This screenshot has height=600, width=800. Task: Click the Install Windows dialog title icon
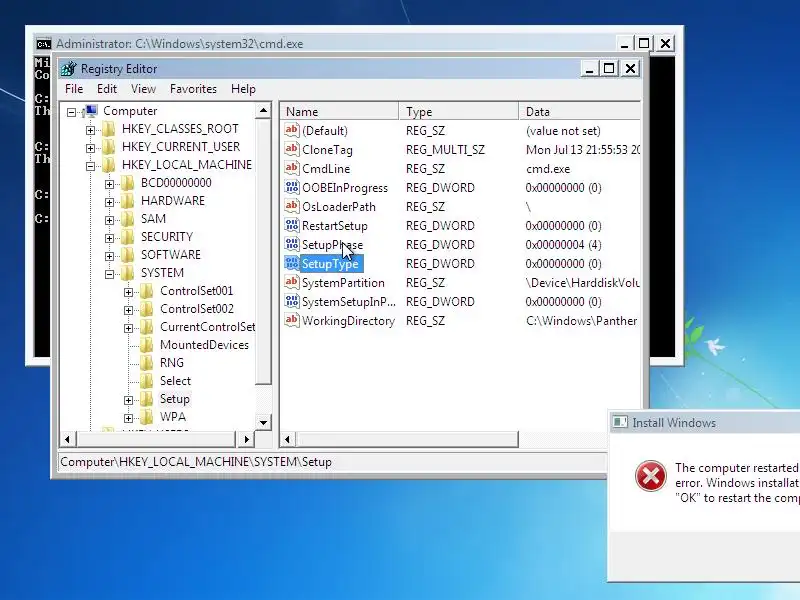pyautogui.click(x=620, y=422)
